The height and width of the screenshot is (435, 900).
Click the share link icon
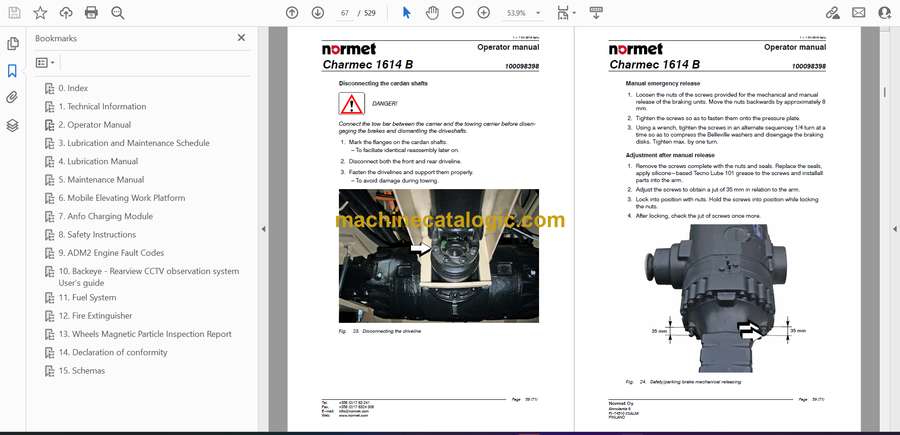click(832, 13)
